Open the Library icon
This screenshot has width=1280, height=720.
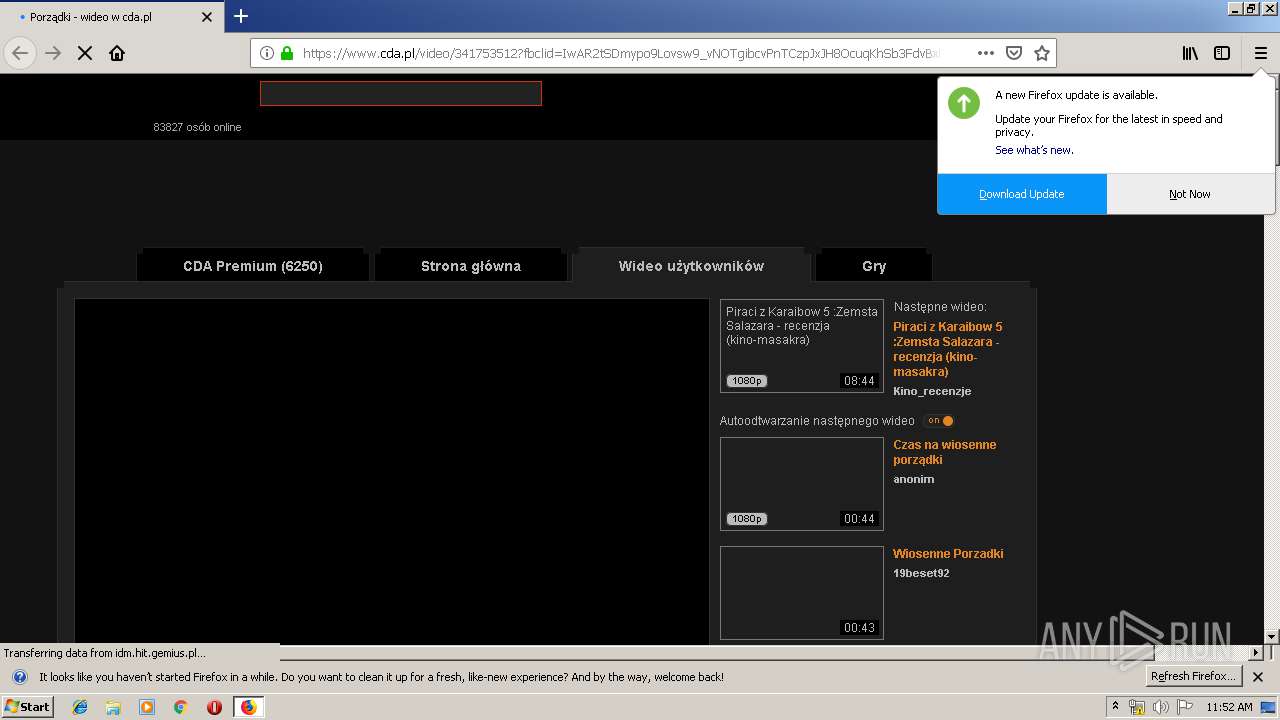(1190, 53)
